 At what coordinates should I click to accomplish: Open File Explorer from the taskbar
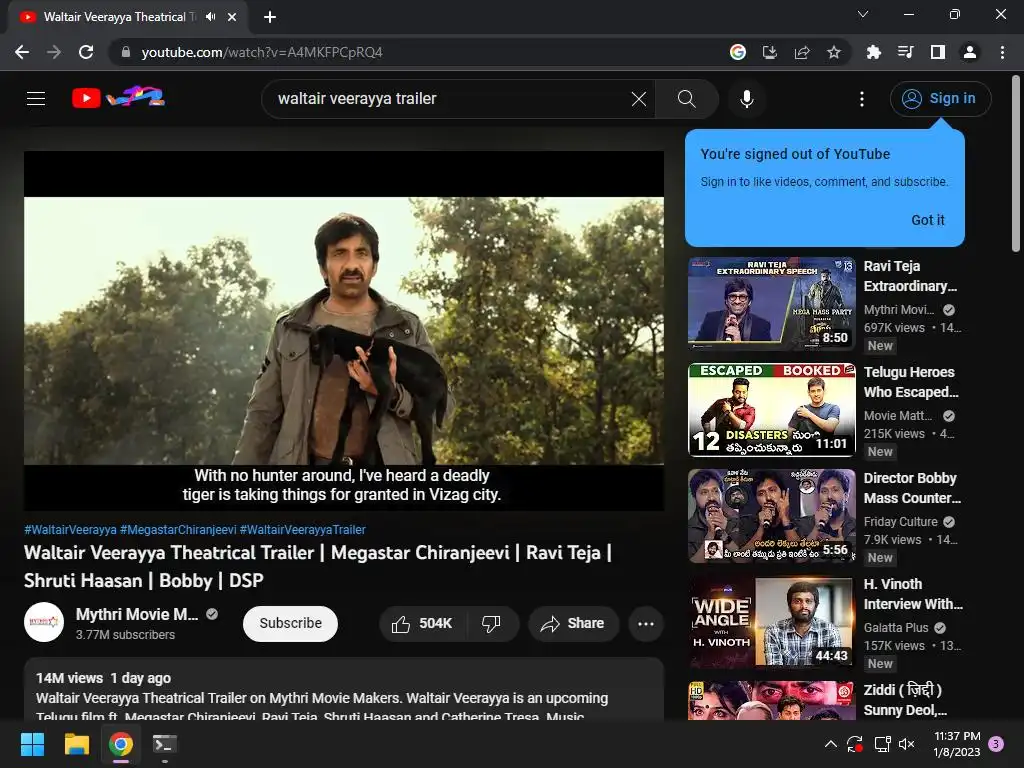pyautogui.click(x=76, y=744)
